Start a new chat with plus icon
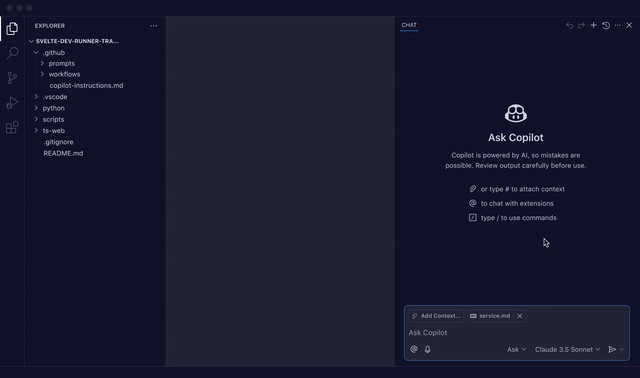The width and height of the screenshot is (640, 378). (593, 25)
